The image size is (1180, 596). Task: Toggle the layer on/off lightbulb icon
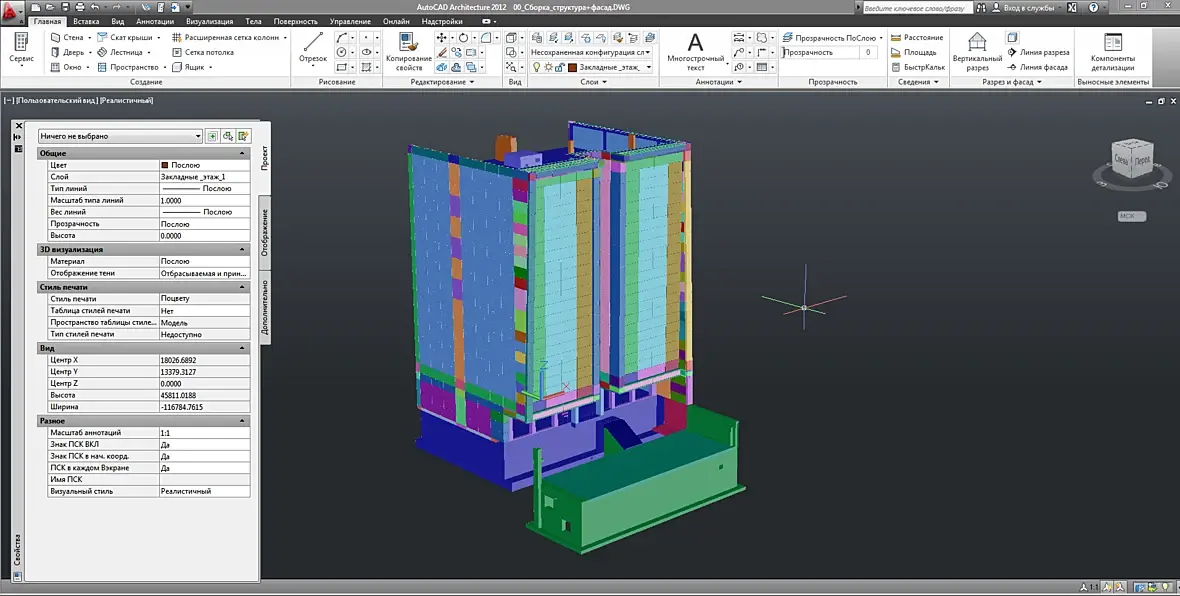537,68
